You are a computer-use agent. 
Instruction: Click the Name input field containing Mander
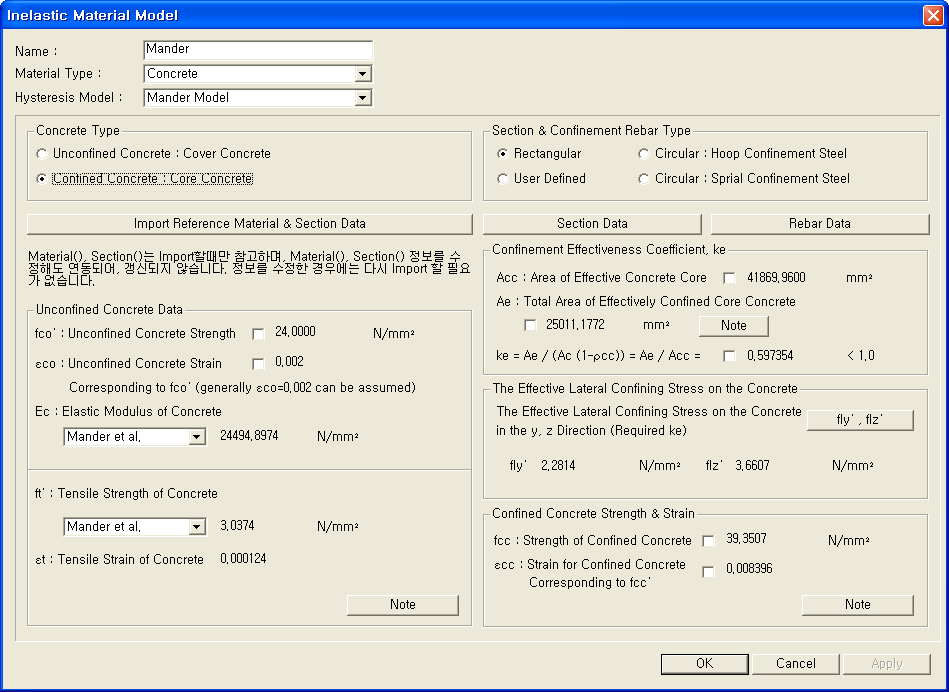click(x=257, y=49)
